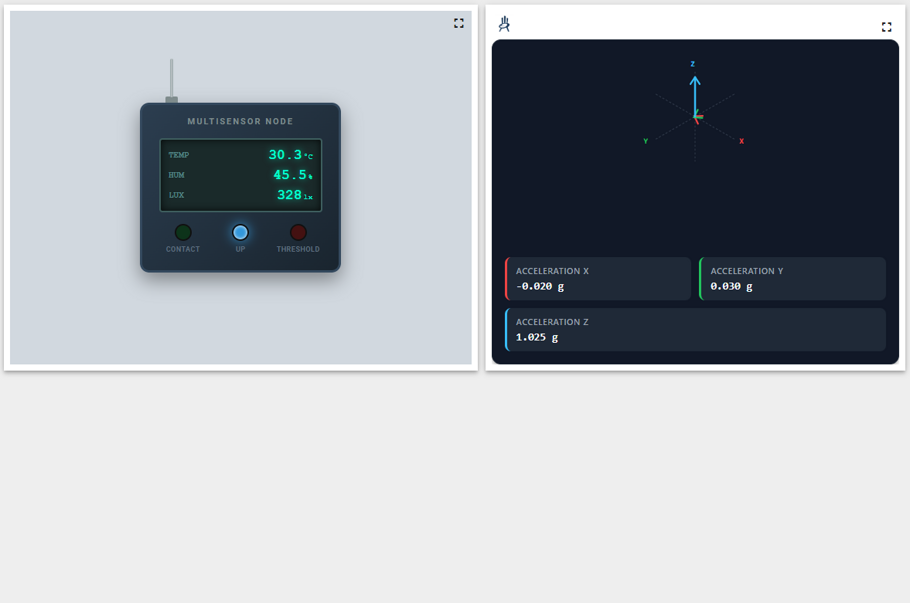Click the blue UP indicator LED
This screenshot has width=910, height=603.
coord(240,232)
